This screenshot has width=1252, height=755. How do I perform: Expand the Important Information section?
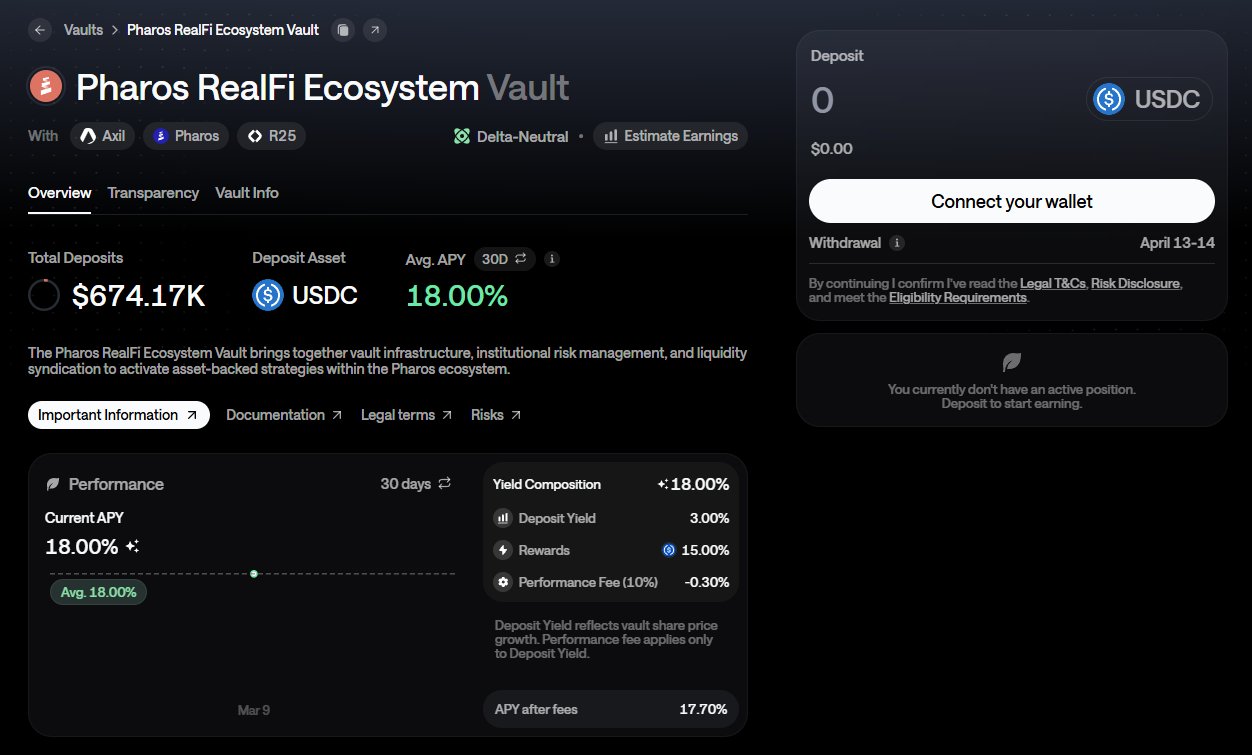pos(118,415)
